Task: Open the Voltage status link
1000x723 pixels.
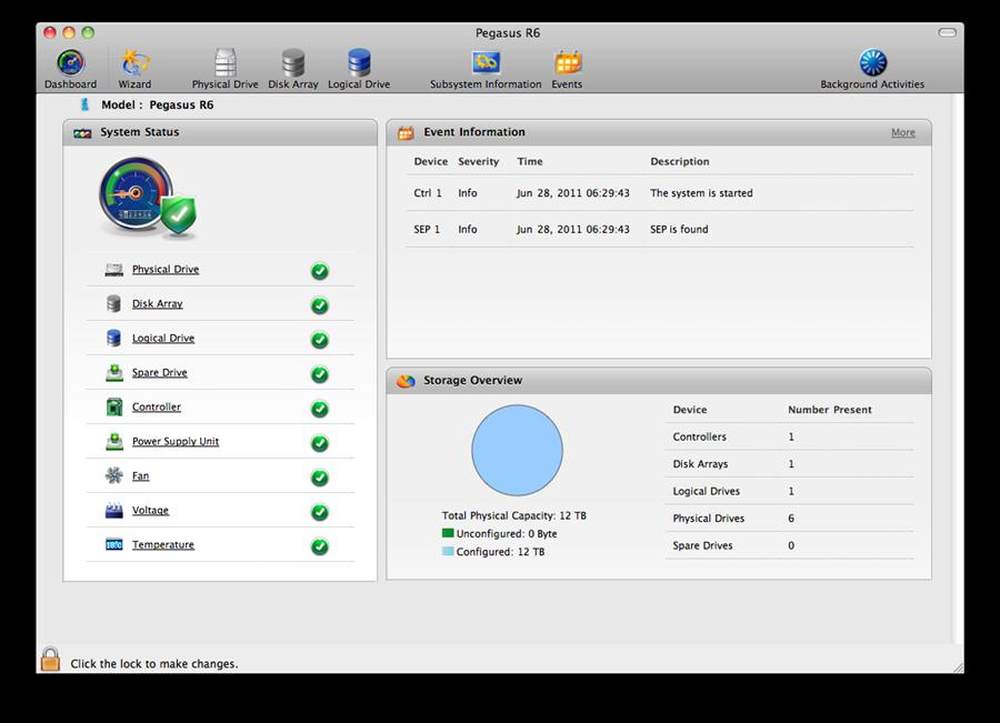Action: (x=151, y=511)
